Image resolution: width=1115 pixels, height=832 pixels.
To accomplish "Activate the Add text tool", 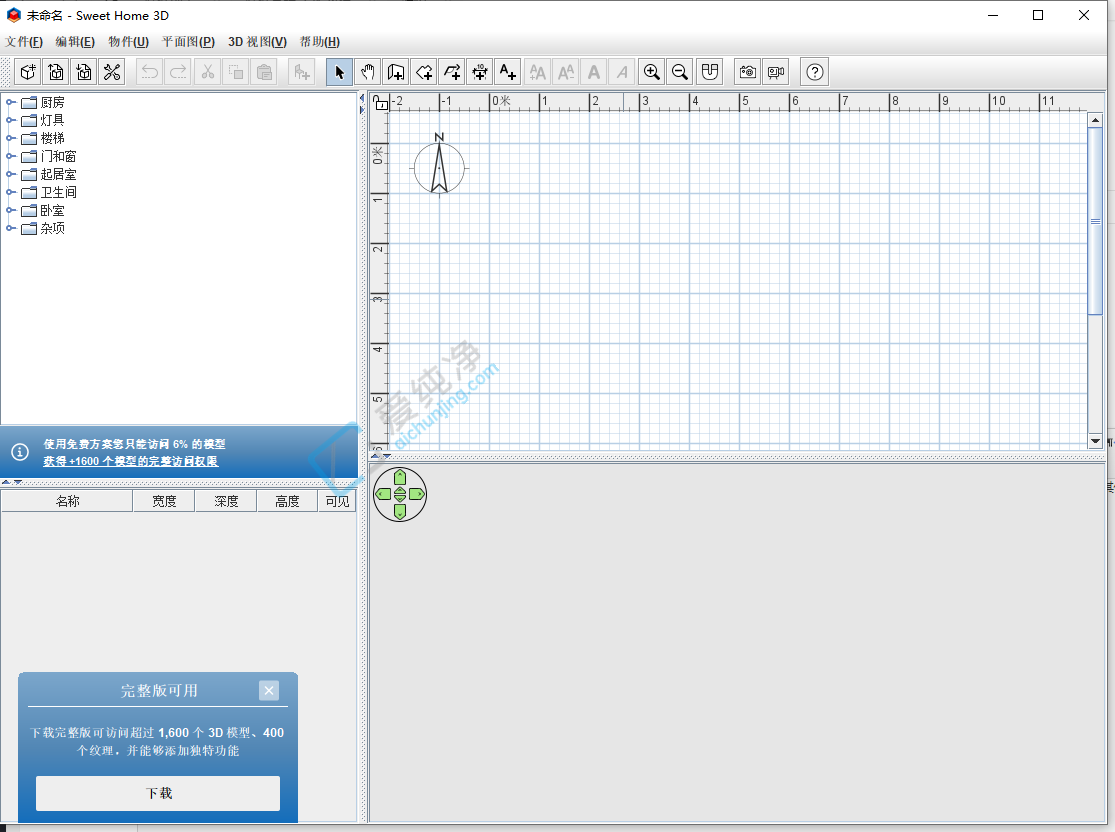I will [508, 72].
